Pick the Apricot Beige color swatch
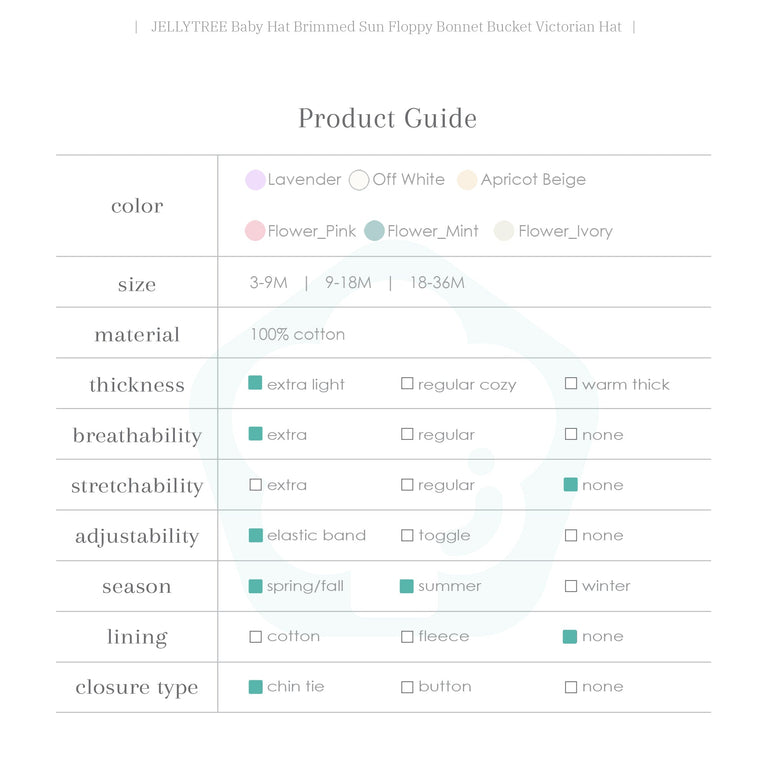 pos(467,180)
